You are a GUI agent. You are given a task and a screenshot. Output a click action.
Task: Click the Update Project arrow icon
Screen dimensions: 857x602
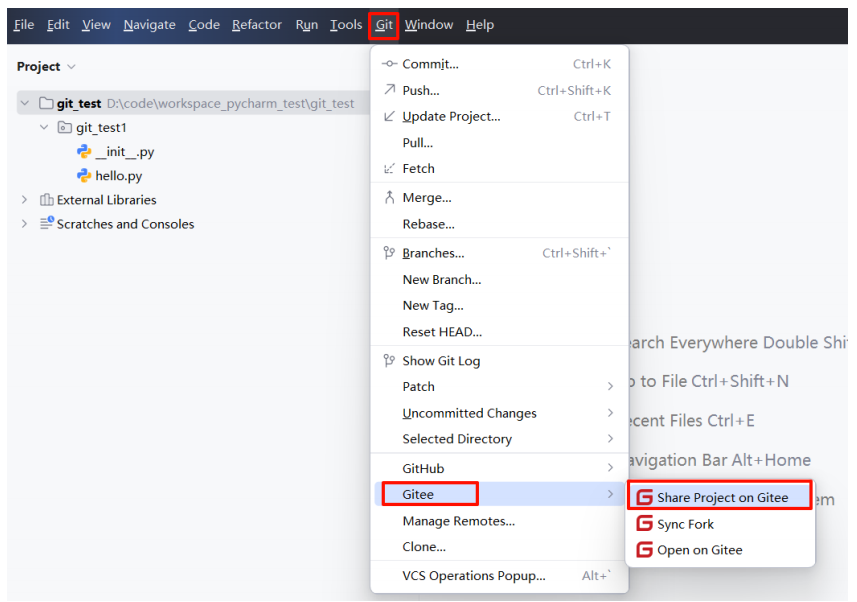389,116
